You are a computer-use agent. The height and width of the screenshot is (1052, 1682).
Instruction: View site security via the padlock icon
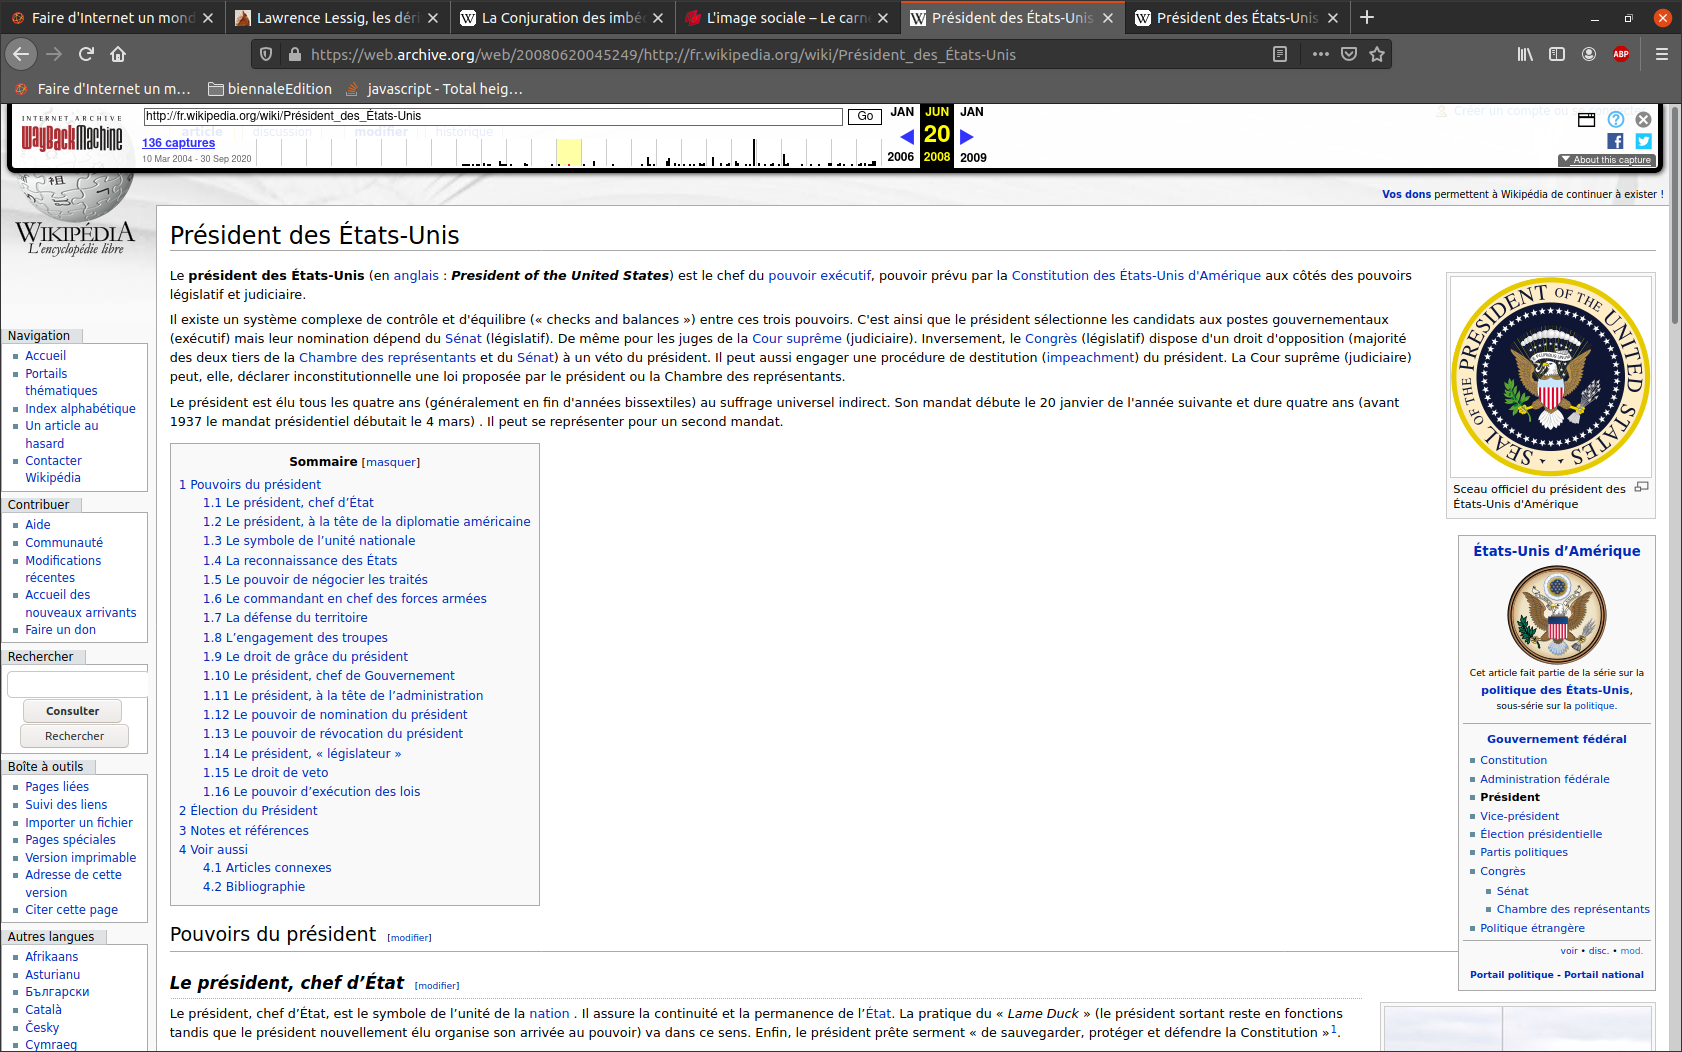(x=294, y=54)
